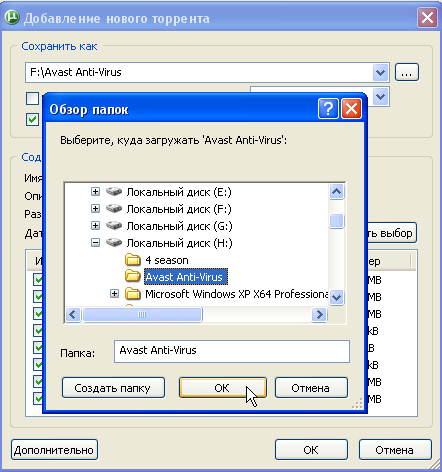Click 'Отмена' in the folder browse dialog
442x472 pixels.
[x=311, y=388]
